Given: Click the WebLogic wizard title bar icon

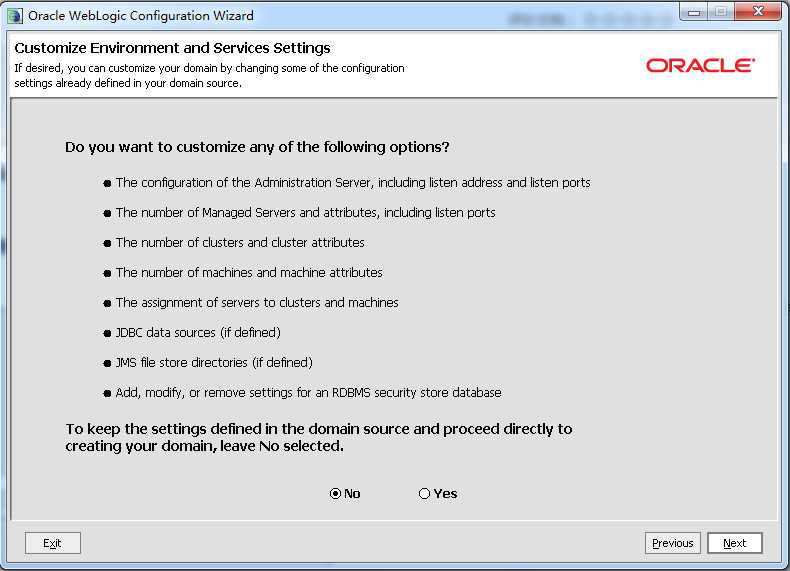Looking at the screenshot, I should [x=15, y=16].
